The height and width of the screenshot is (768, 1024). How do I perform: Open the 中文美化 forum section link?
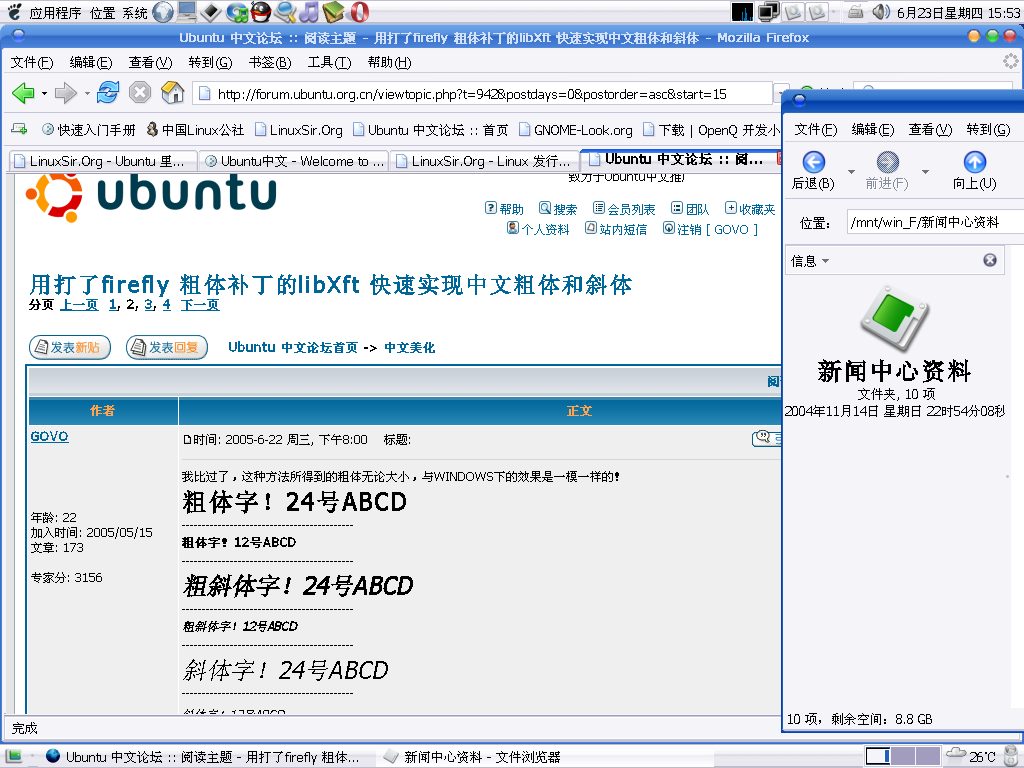click(x=409, y=347)
